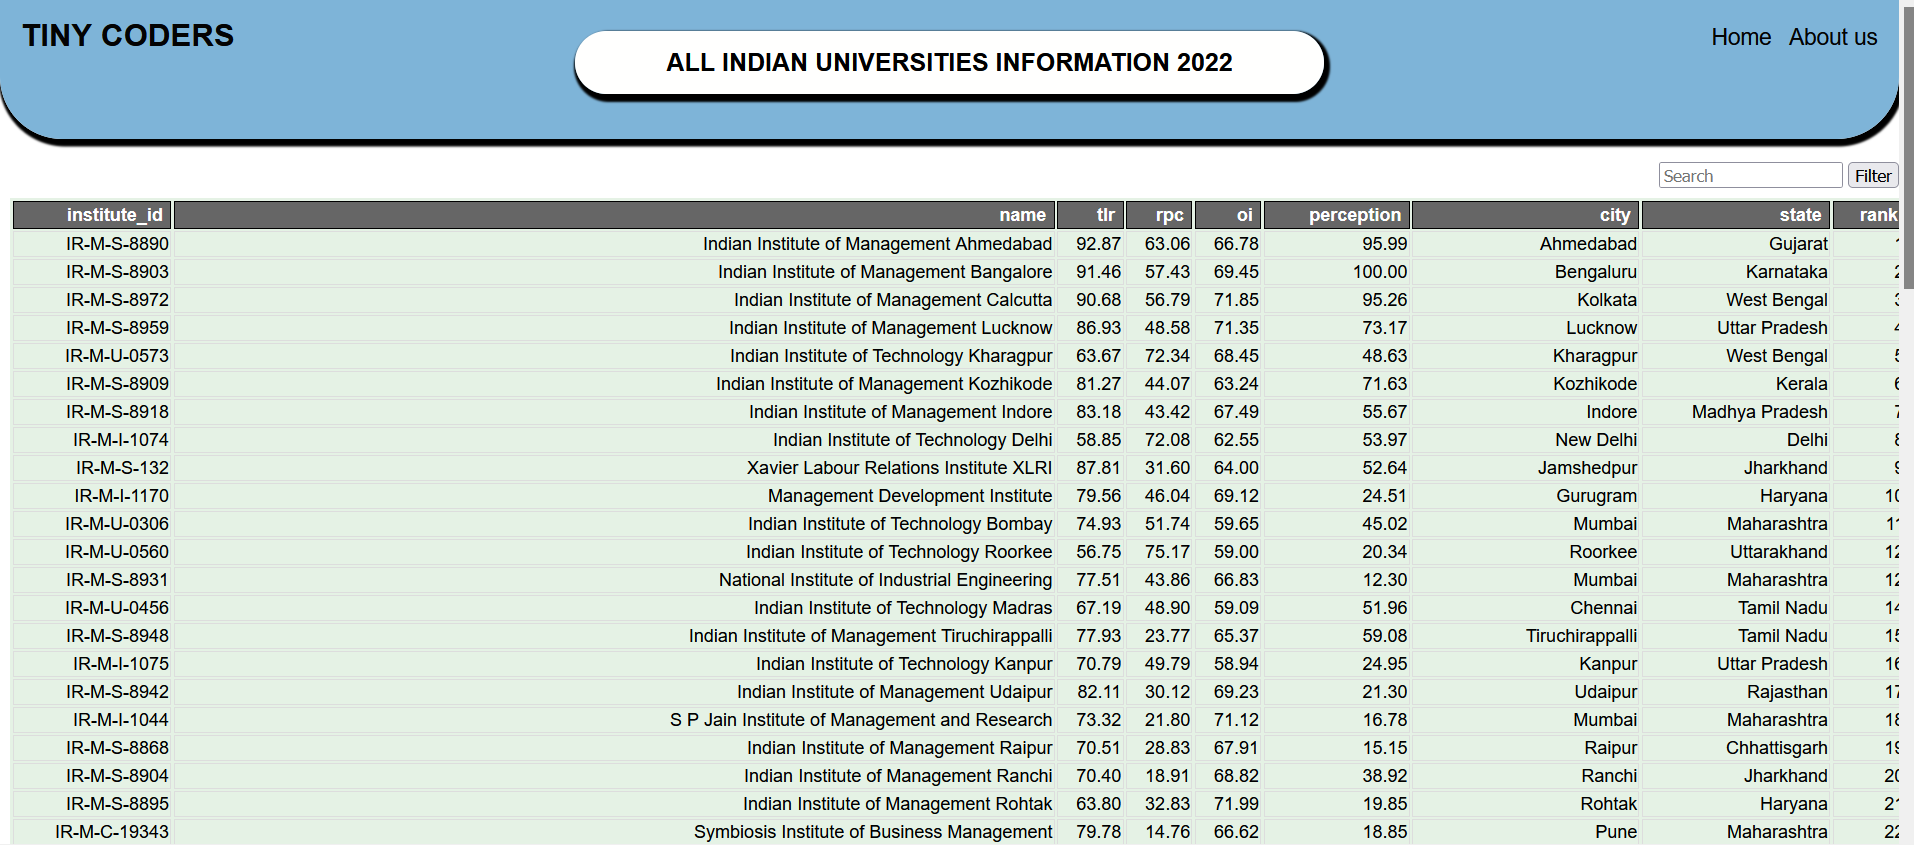Click the city column header
This screenshot has height=845, width=1914.
(x=1526, y=215)
